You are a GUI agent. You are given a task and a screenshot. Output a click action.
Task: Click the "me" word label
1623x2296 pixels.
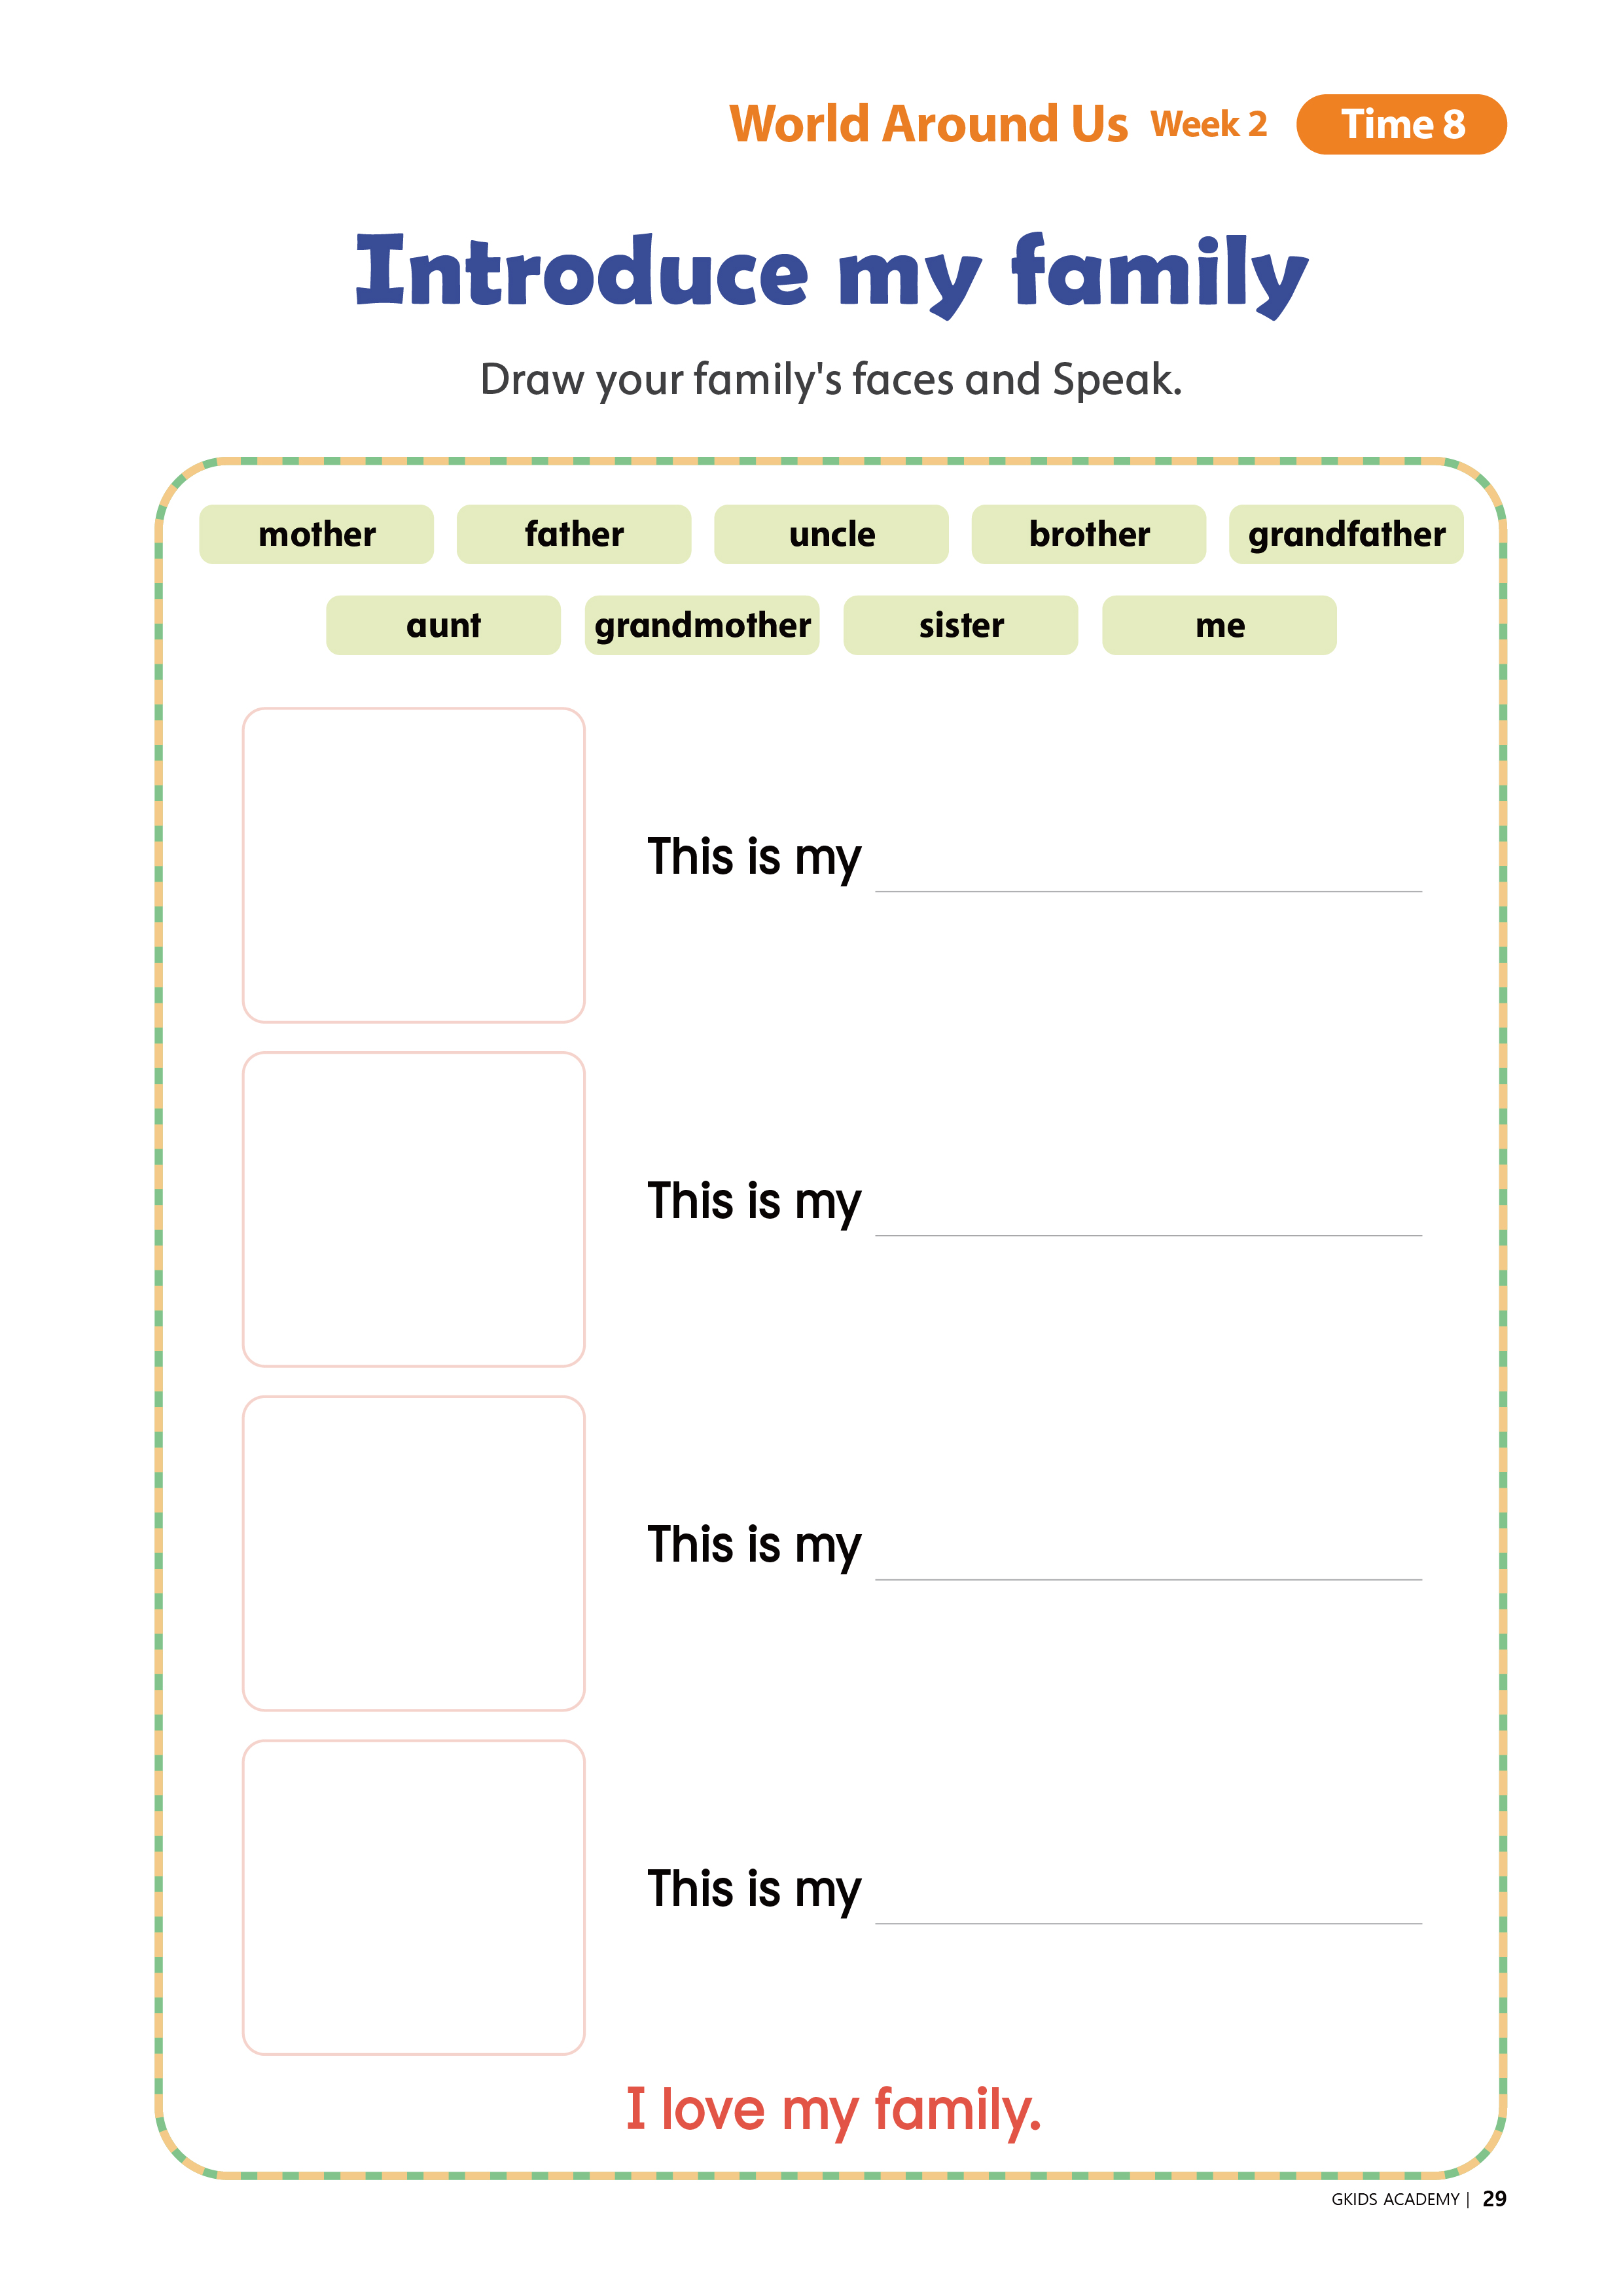coord(1219,625)
